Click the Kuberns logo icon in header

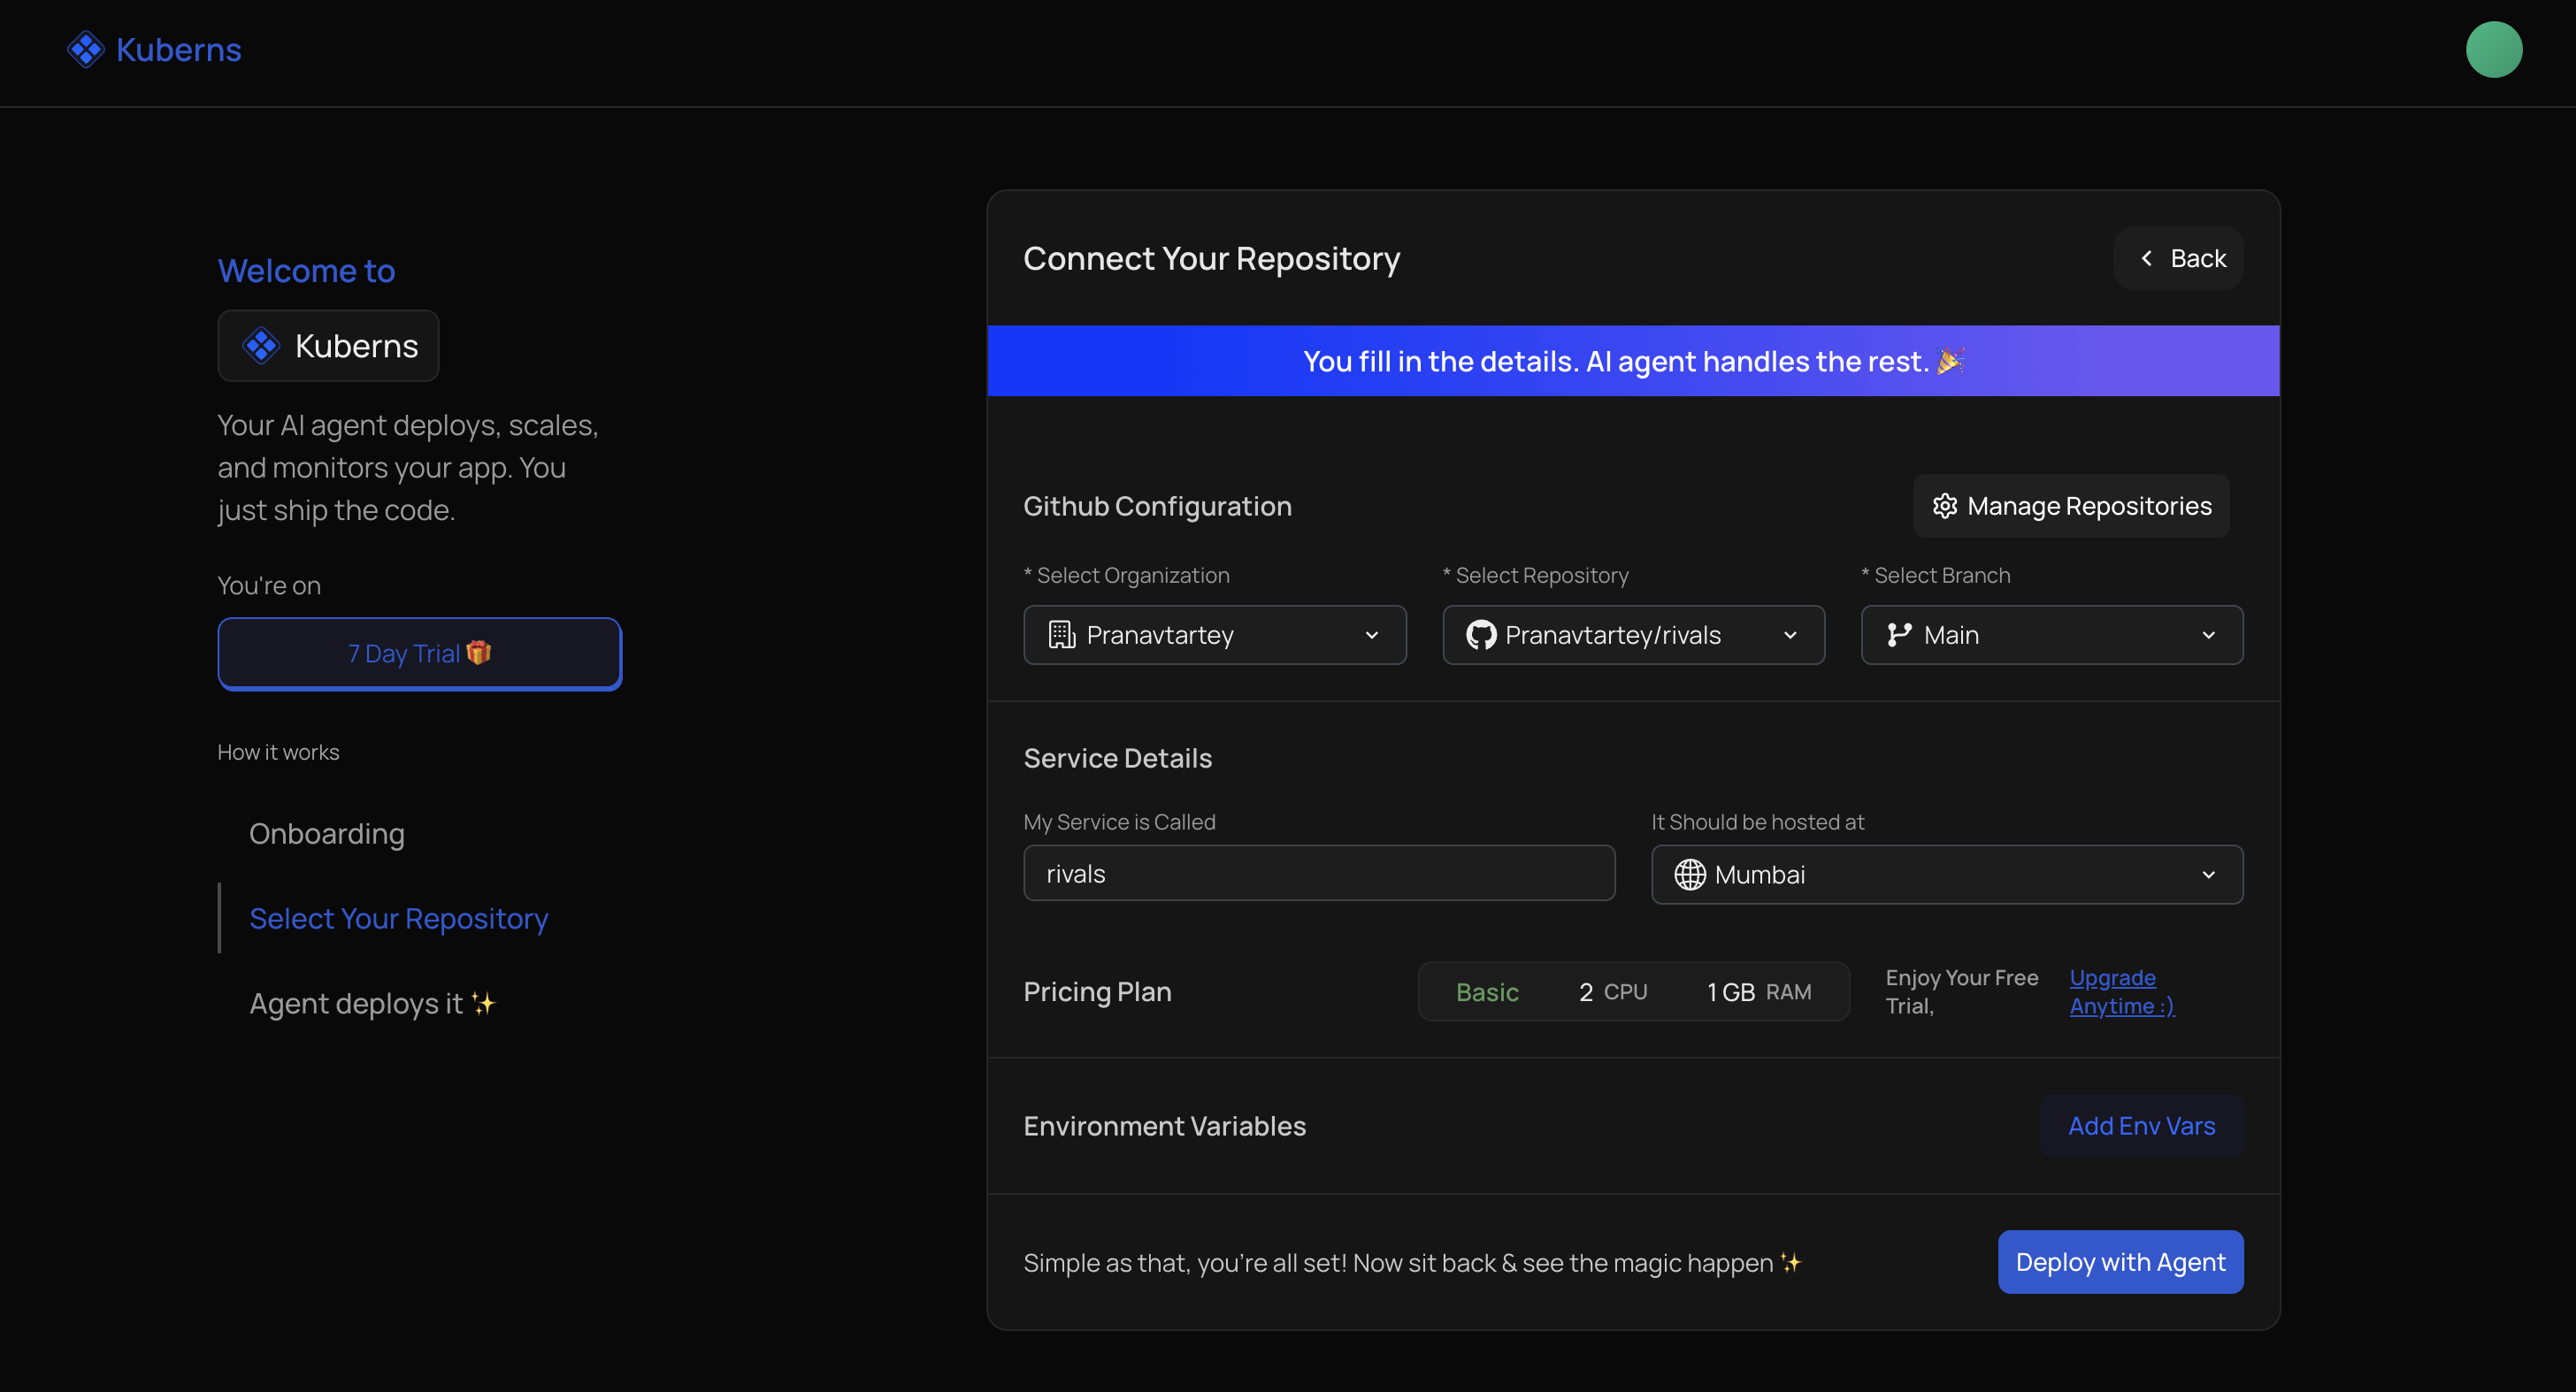click(x=86, y=49)
